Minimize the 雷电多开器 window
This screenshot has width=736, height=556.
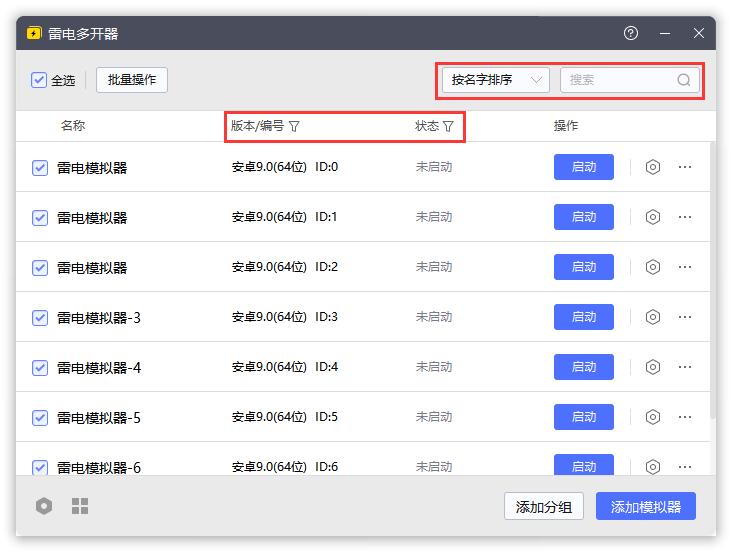coord(665,33)
